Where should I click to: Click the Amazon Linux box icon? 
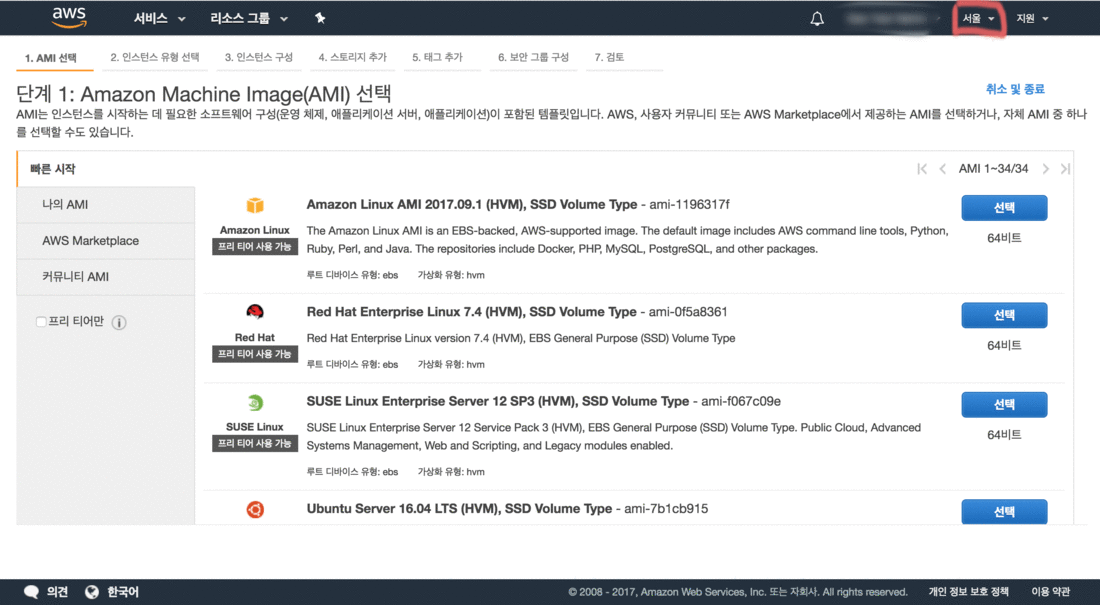pyautogui.click(x=255, y=205)
